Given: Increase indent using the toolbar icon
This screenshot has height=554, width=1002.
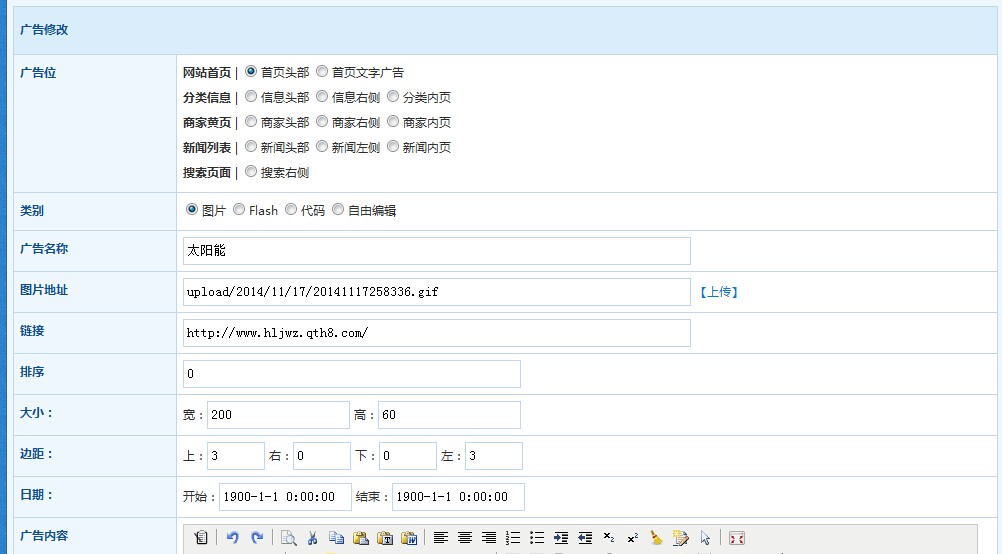Looking at the screenshot, I should tap(561, 538).
